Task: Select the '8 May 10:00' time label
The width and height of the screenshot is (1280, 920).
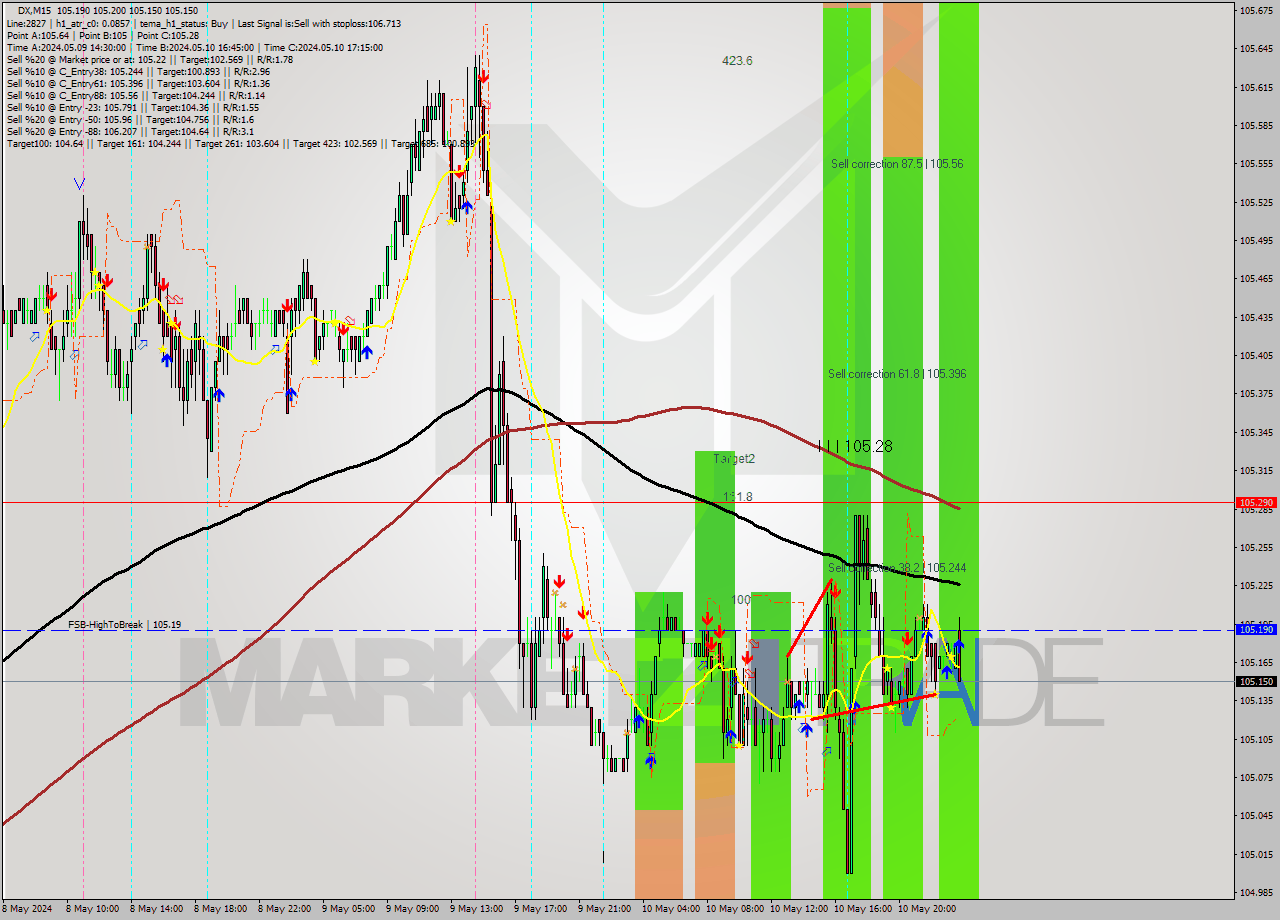Action: tap(91, 909)
